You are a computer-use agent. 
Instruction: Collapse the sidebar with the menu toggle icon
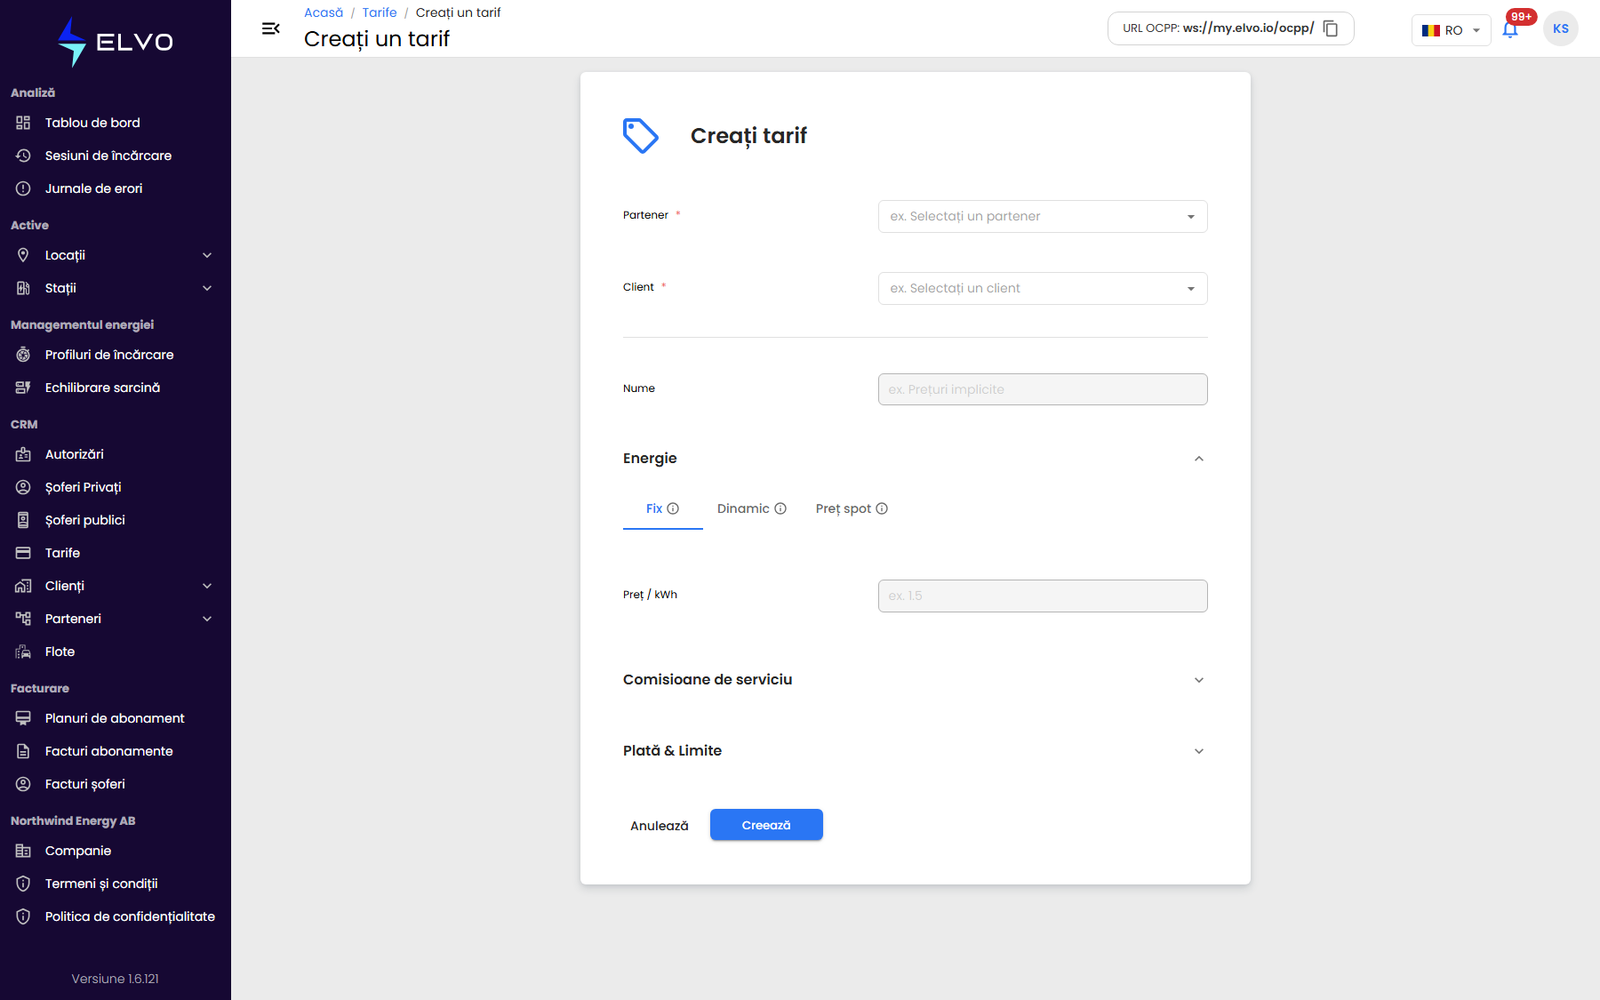pos(270,29)
